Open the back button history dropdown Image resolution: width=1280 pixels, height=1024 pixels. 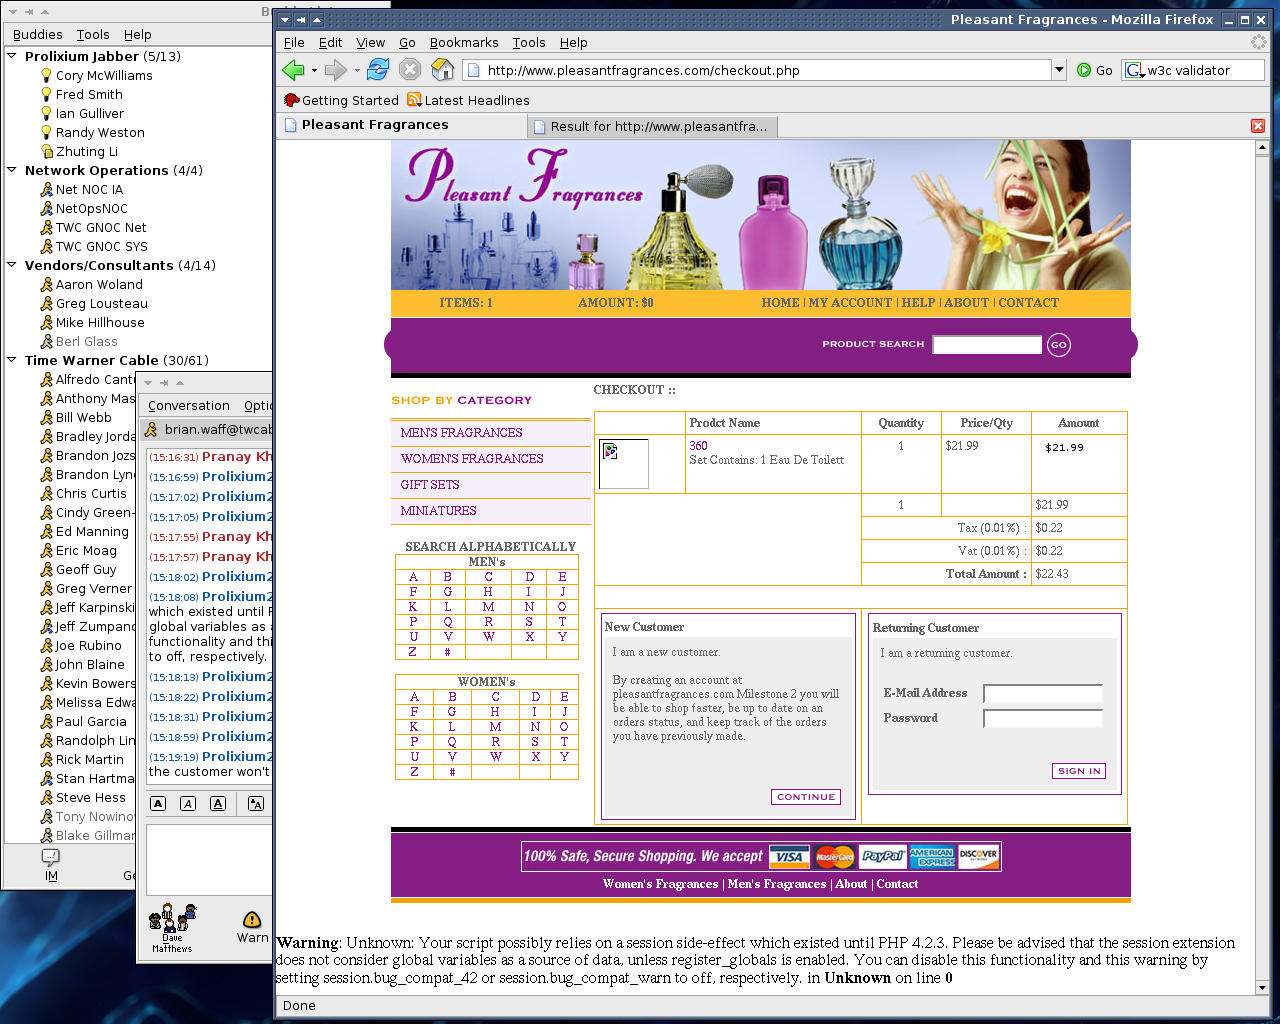tap(314, 71)
